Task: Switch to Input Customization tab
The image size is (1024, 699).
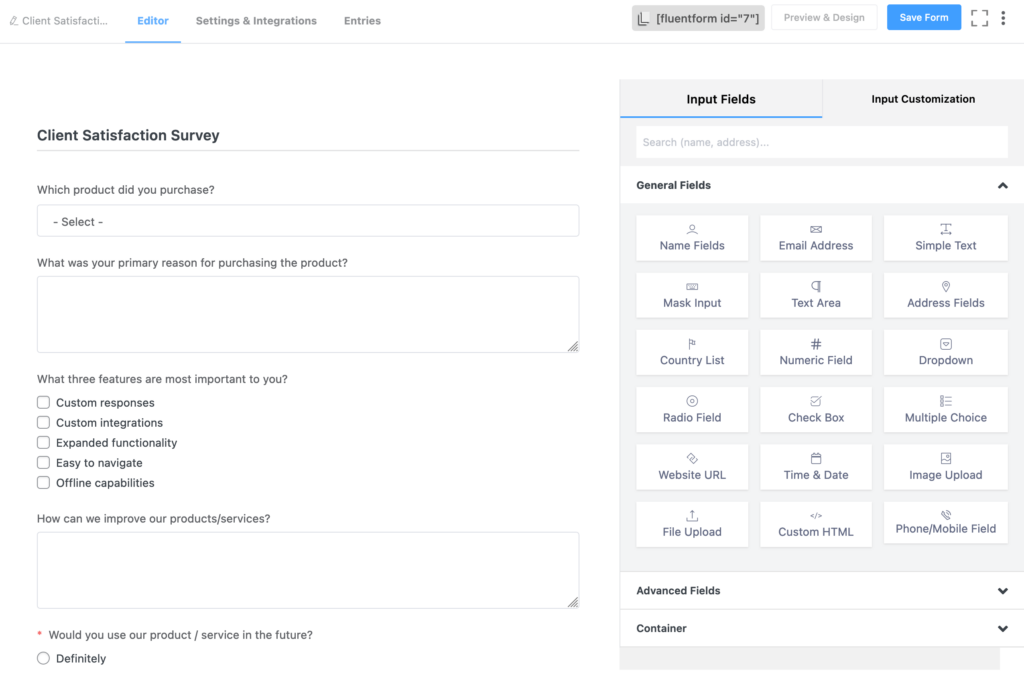Action: point(923,99)
